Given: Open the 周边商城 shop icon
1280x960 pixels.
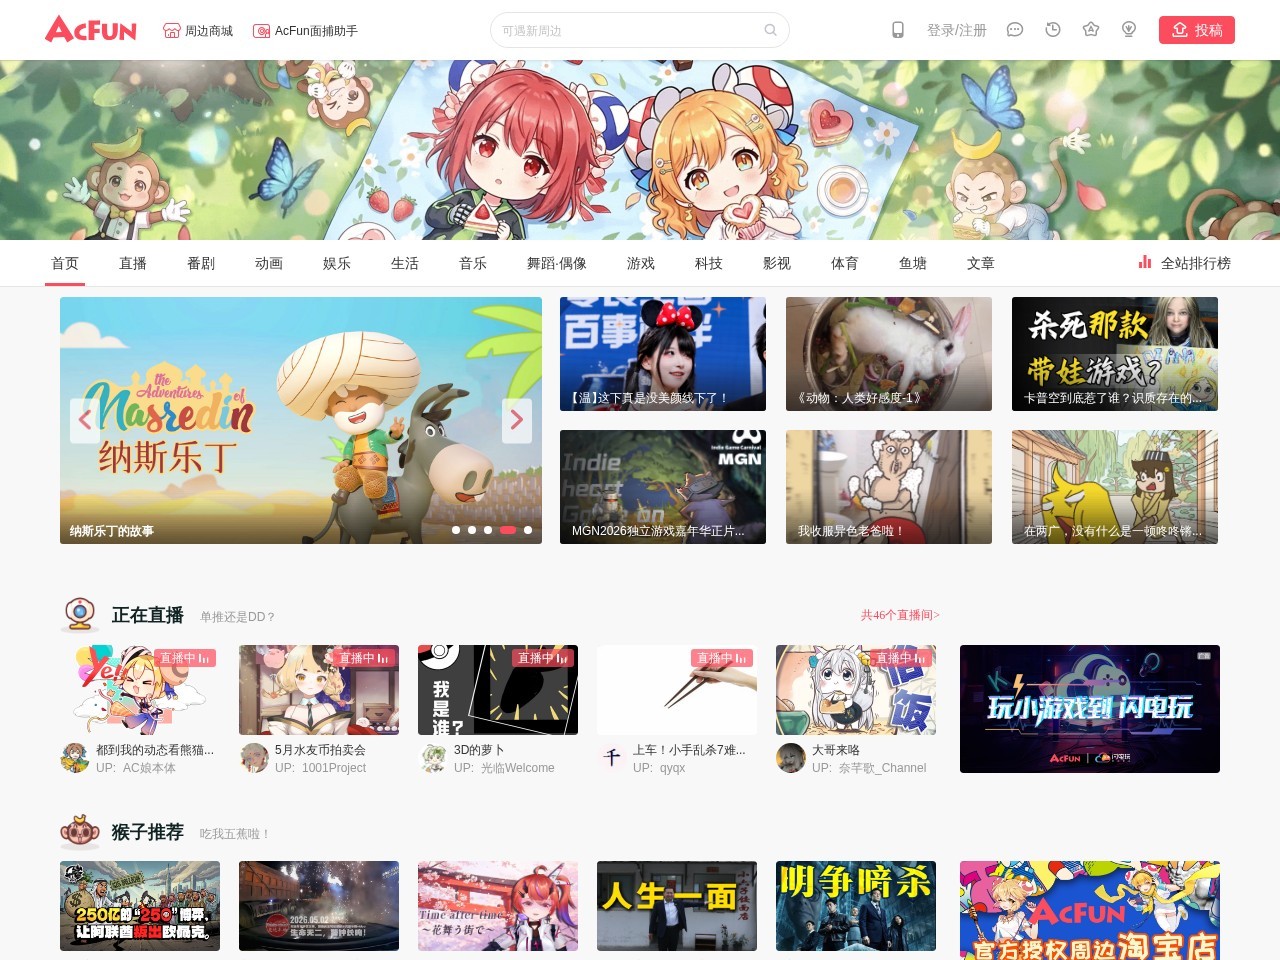Looking at the screenshot, I should point(172,31).
